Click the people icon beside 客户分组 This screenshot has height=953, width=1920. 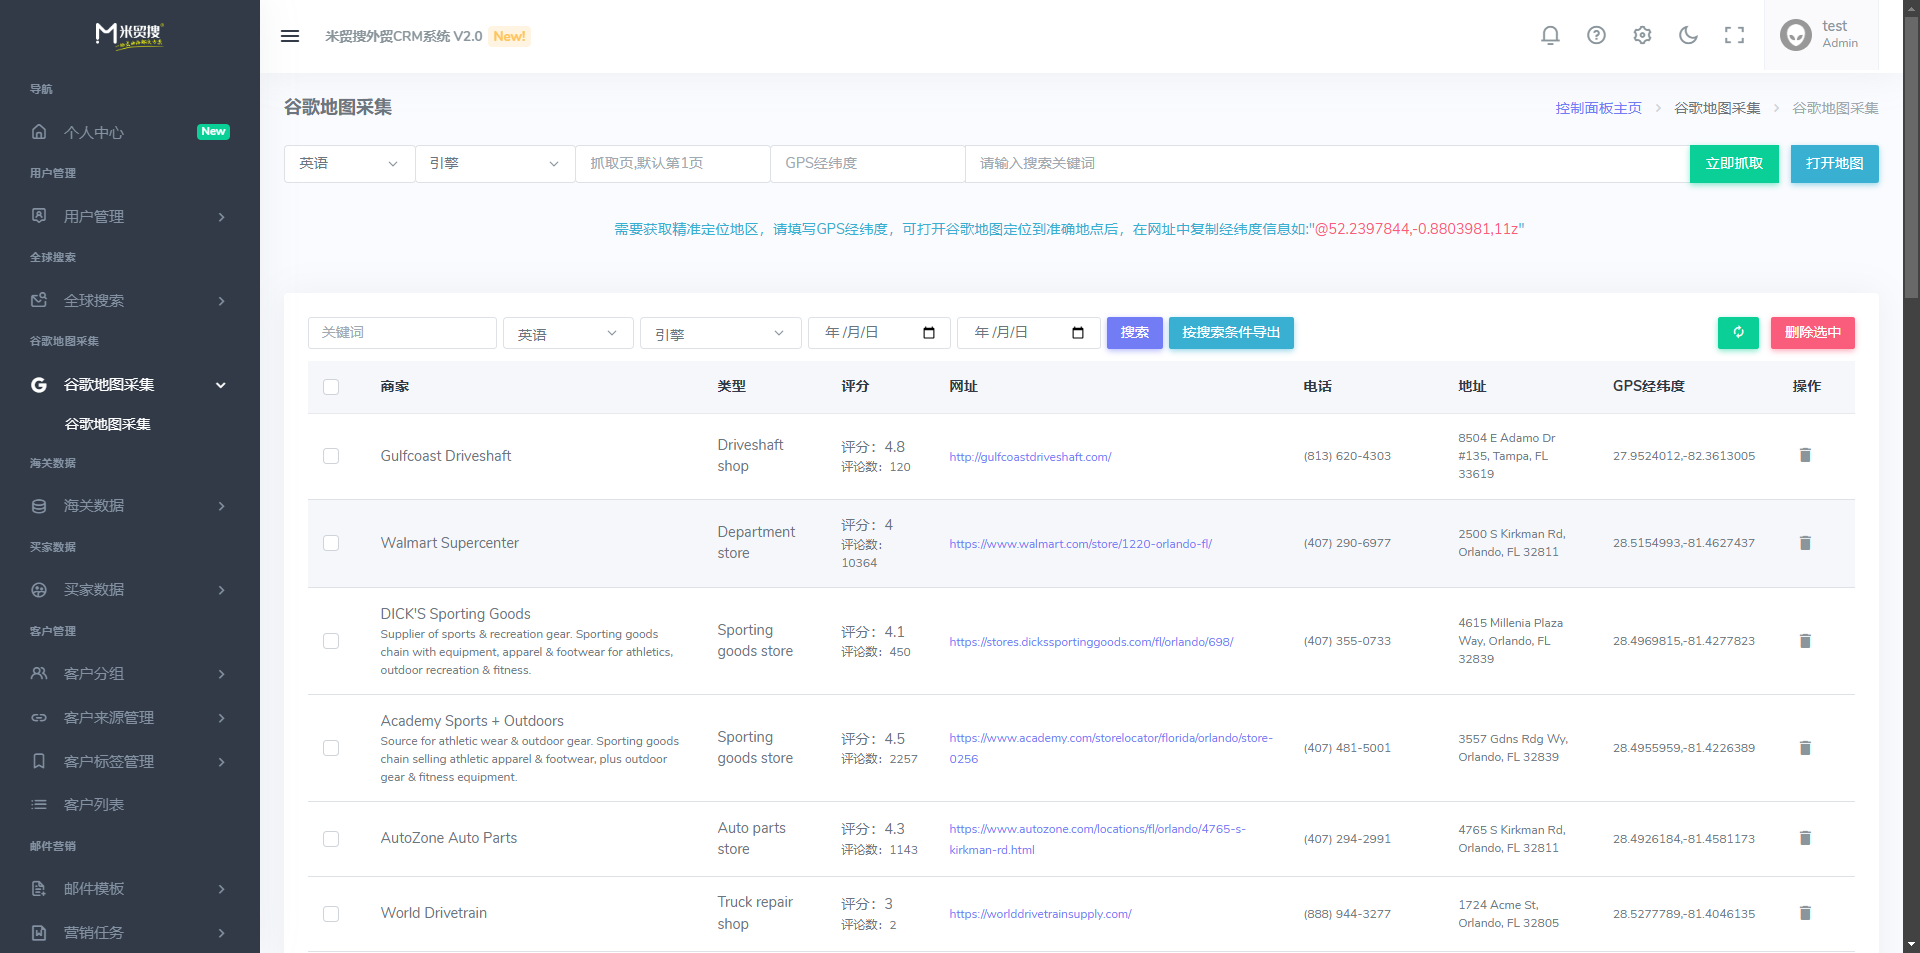[39, 674]
